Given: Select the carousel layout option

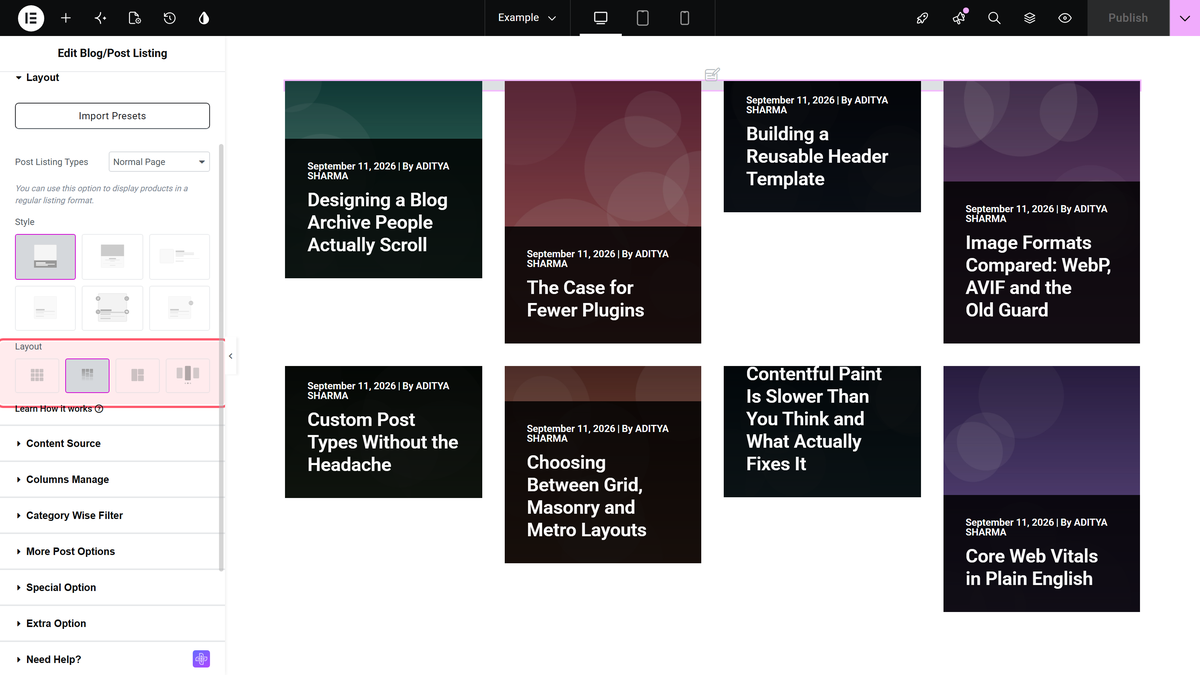Looking at the screenshot, I should [188, 375].
